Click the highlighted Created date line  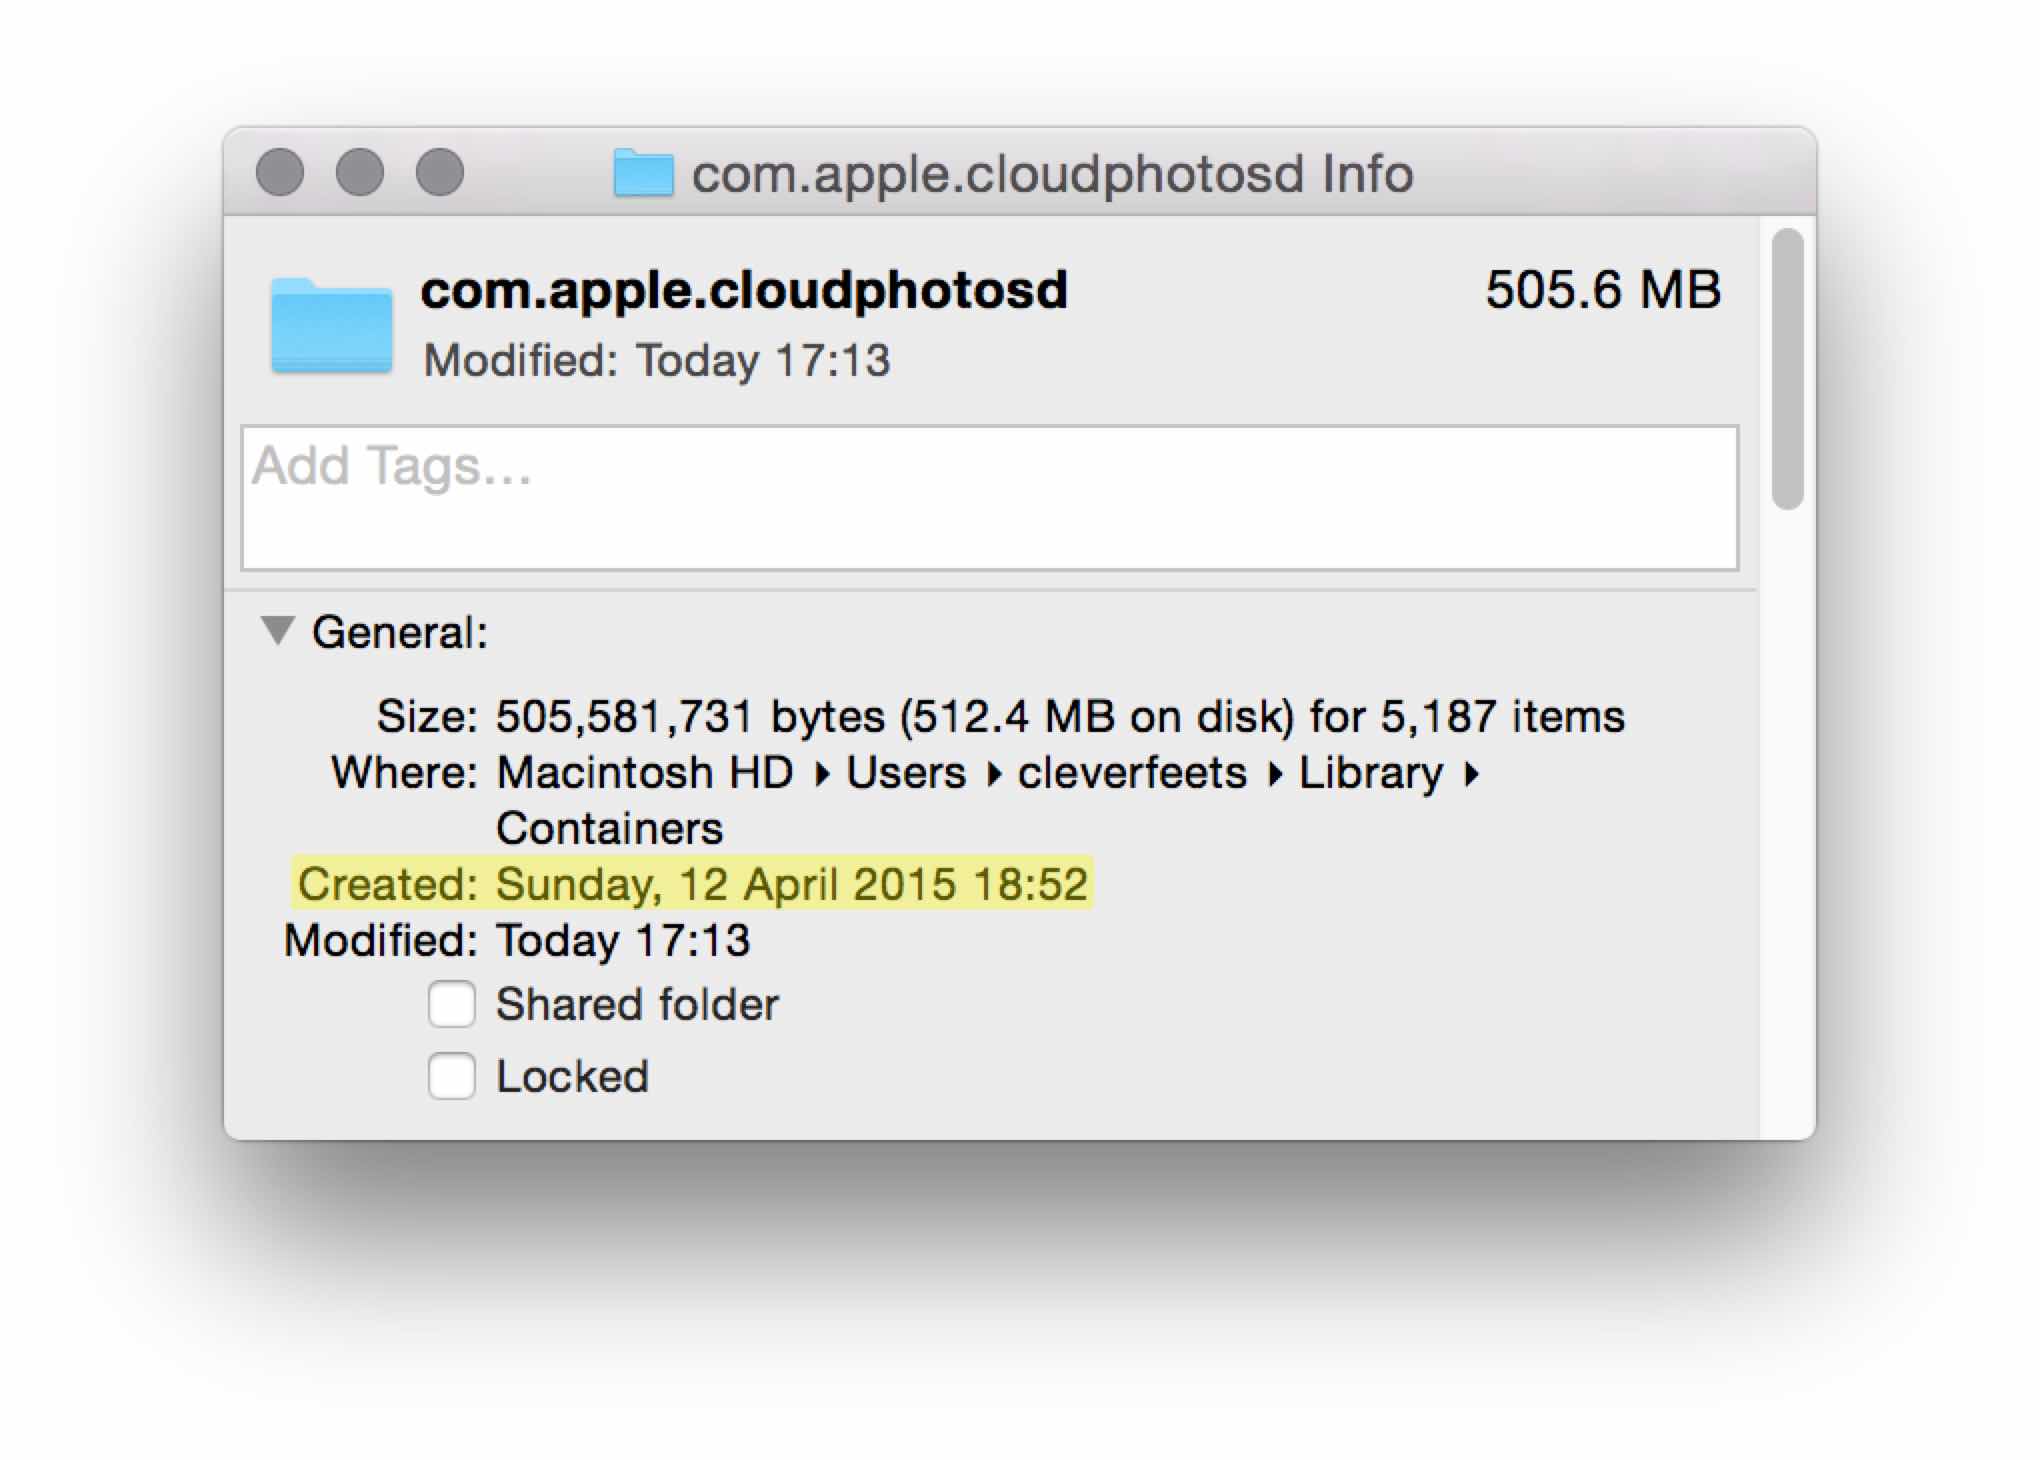[x=692, y=884]
